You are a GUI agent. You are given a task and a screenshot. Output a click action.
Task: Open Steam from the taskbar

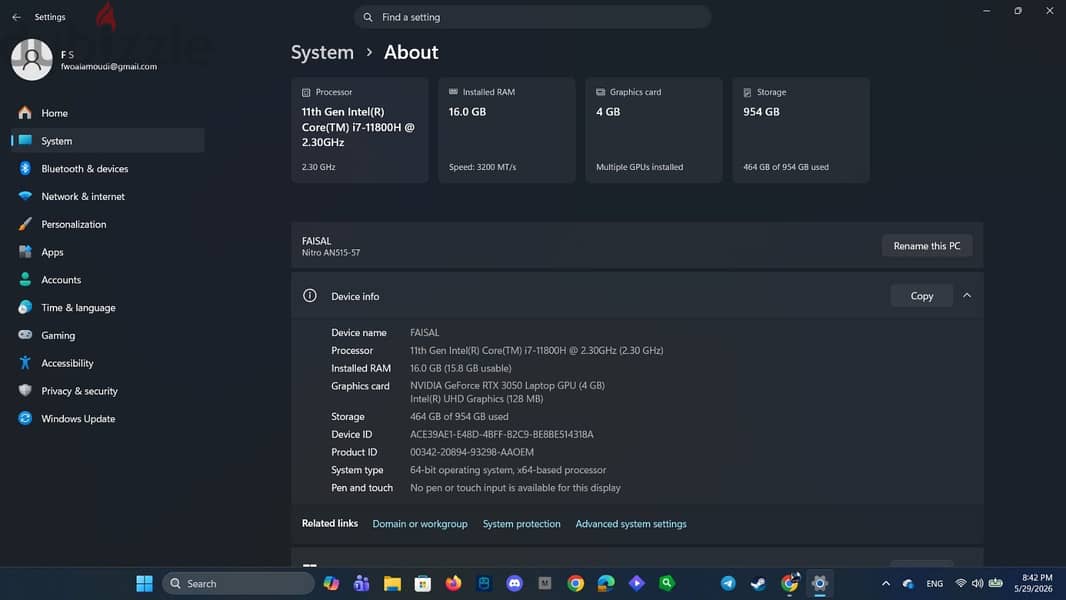pyautogui.click(x=758, y=583)
